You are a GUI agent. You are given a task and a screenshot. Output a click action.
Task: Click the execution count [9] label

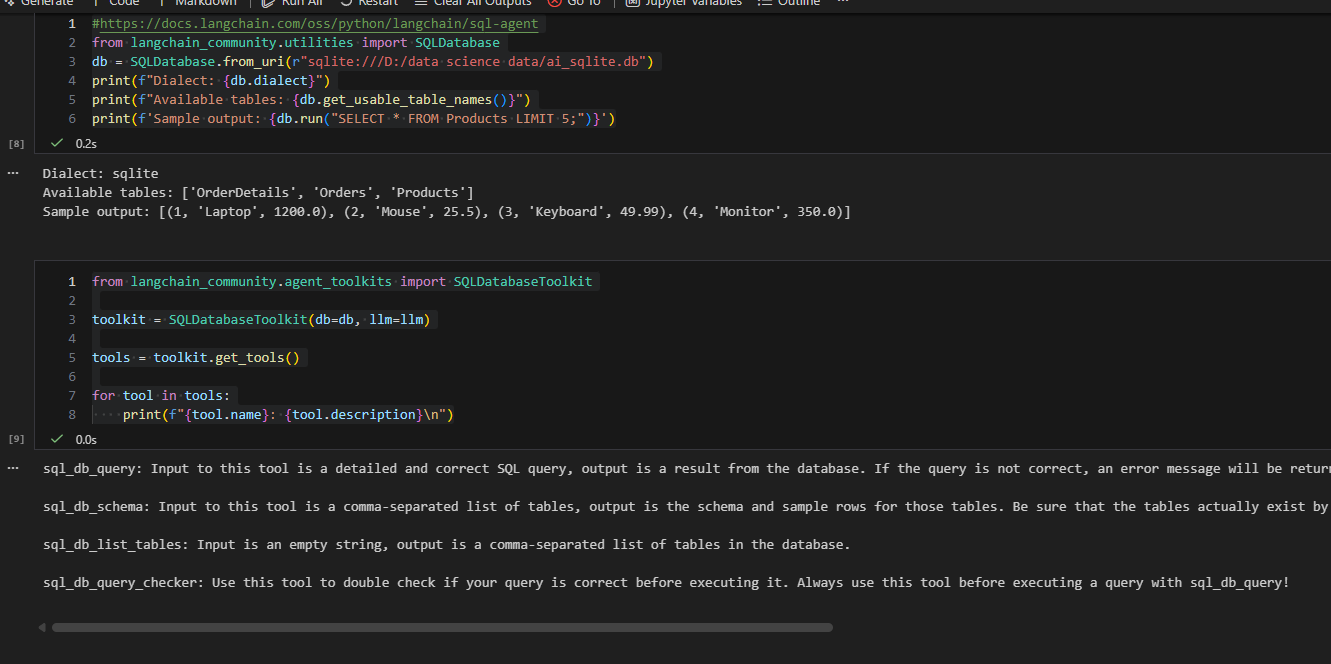coord(16,439)
